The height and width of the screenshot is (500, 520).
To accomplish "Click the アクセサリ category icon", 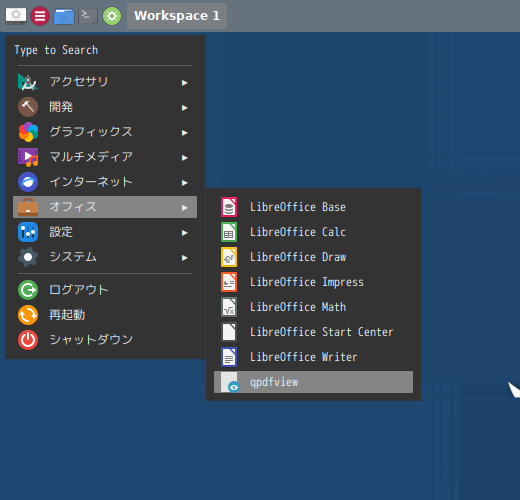I will tap(28, 82).
